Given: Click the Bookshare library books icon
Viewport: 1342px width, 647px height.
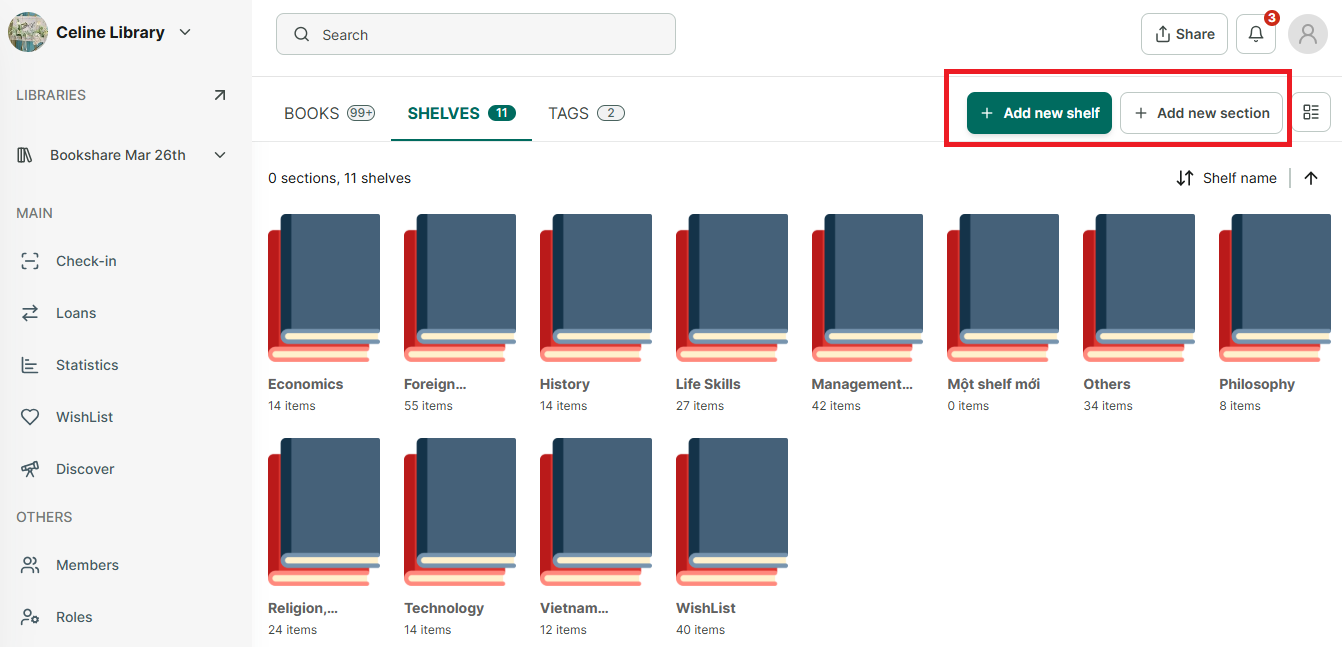Looking at the screenshot, I should (x=26, y=155).
